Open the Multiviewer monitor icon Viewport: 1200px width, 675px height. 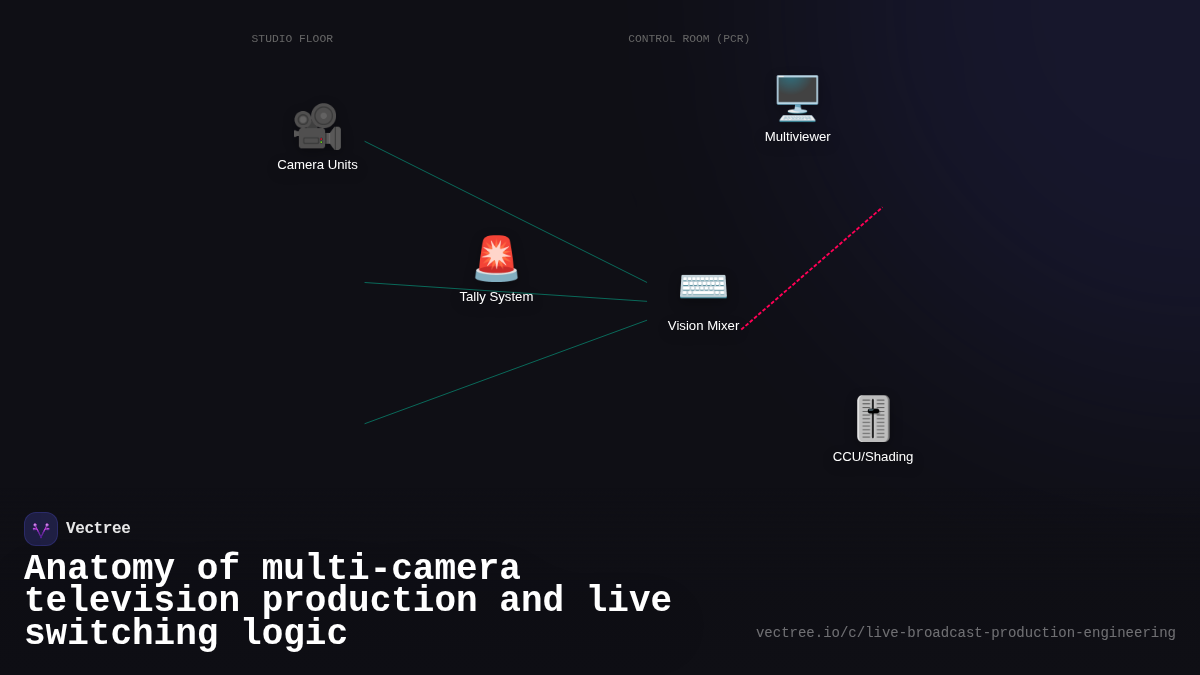point(797,97)
